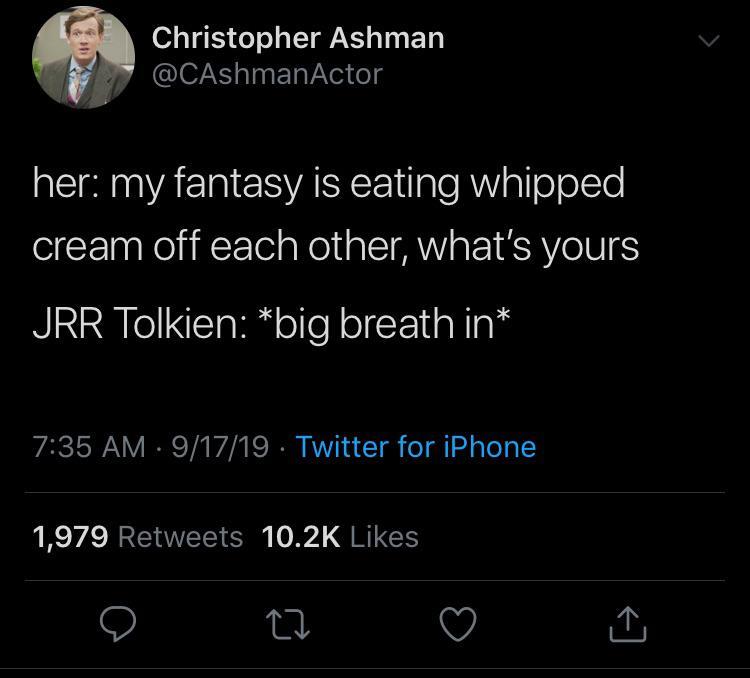Click the 1,979 retweet count number
This screenshot has height=678, width=750.
click(x=70, y=537)
